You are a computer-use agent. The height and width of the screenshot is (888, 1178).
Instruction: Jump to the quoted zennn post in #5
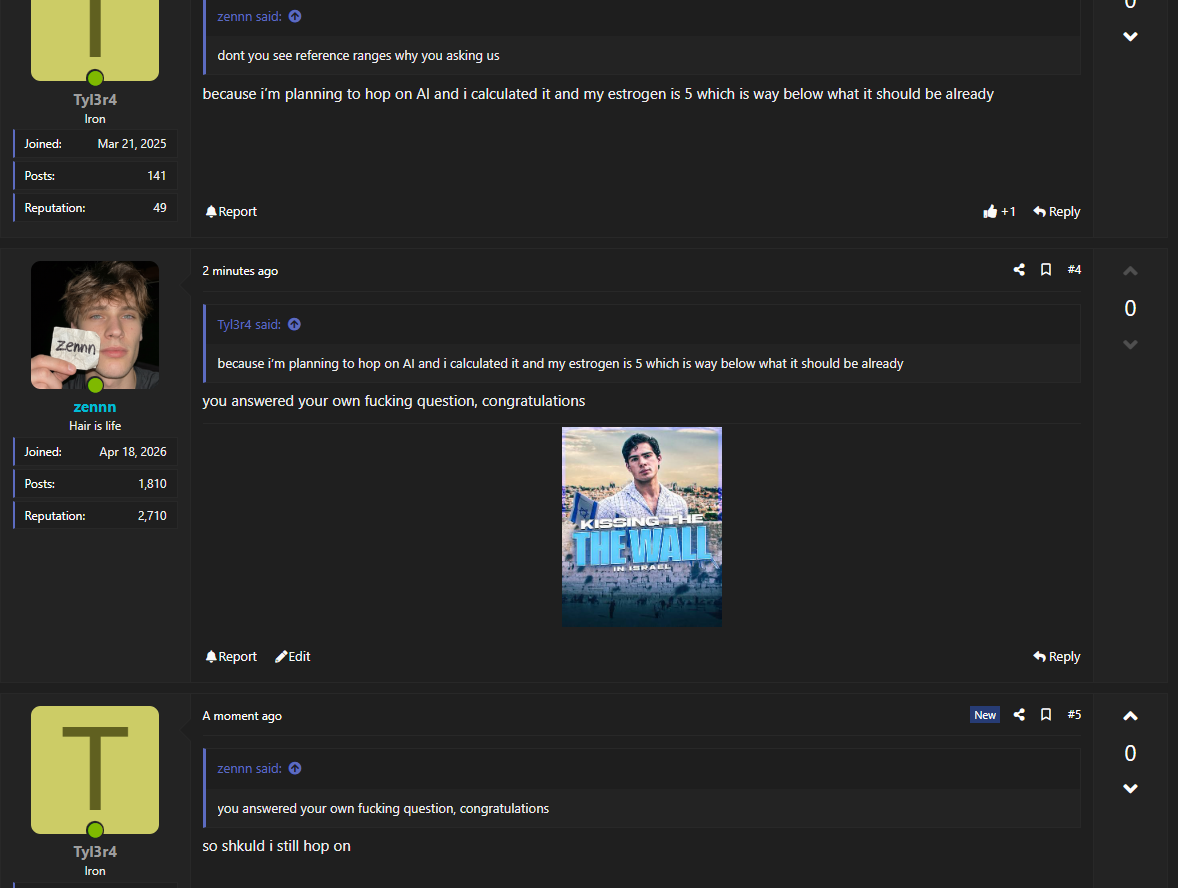[294, 769]
